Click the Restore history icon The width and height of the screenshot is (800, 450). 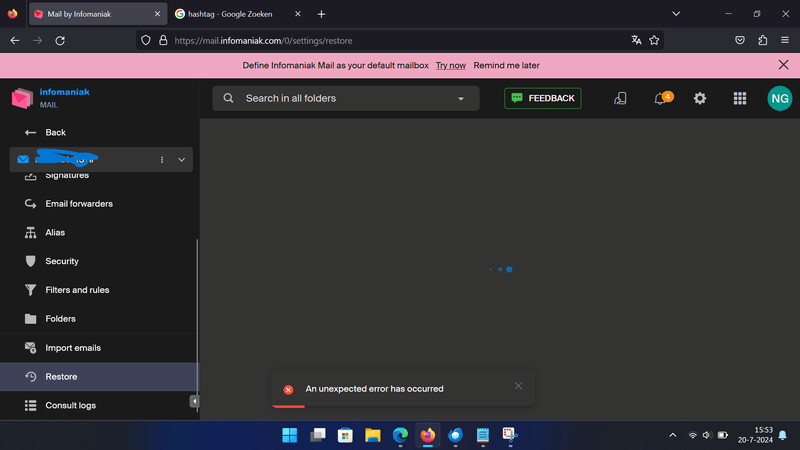click(x=30, y=377)
